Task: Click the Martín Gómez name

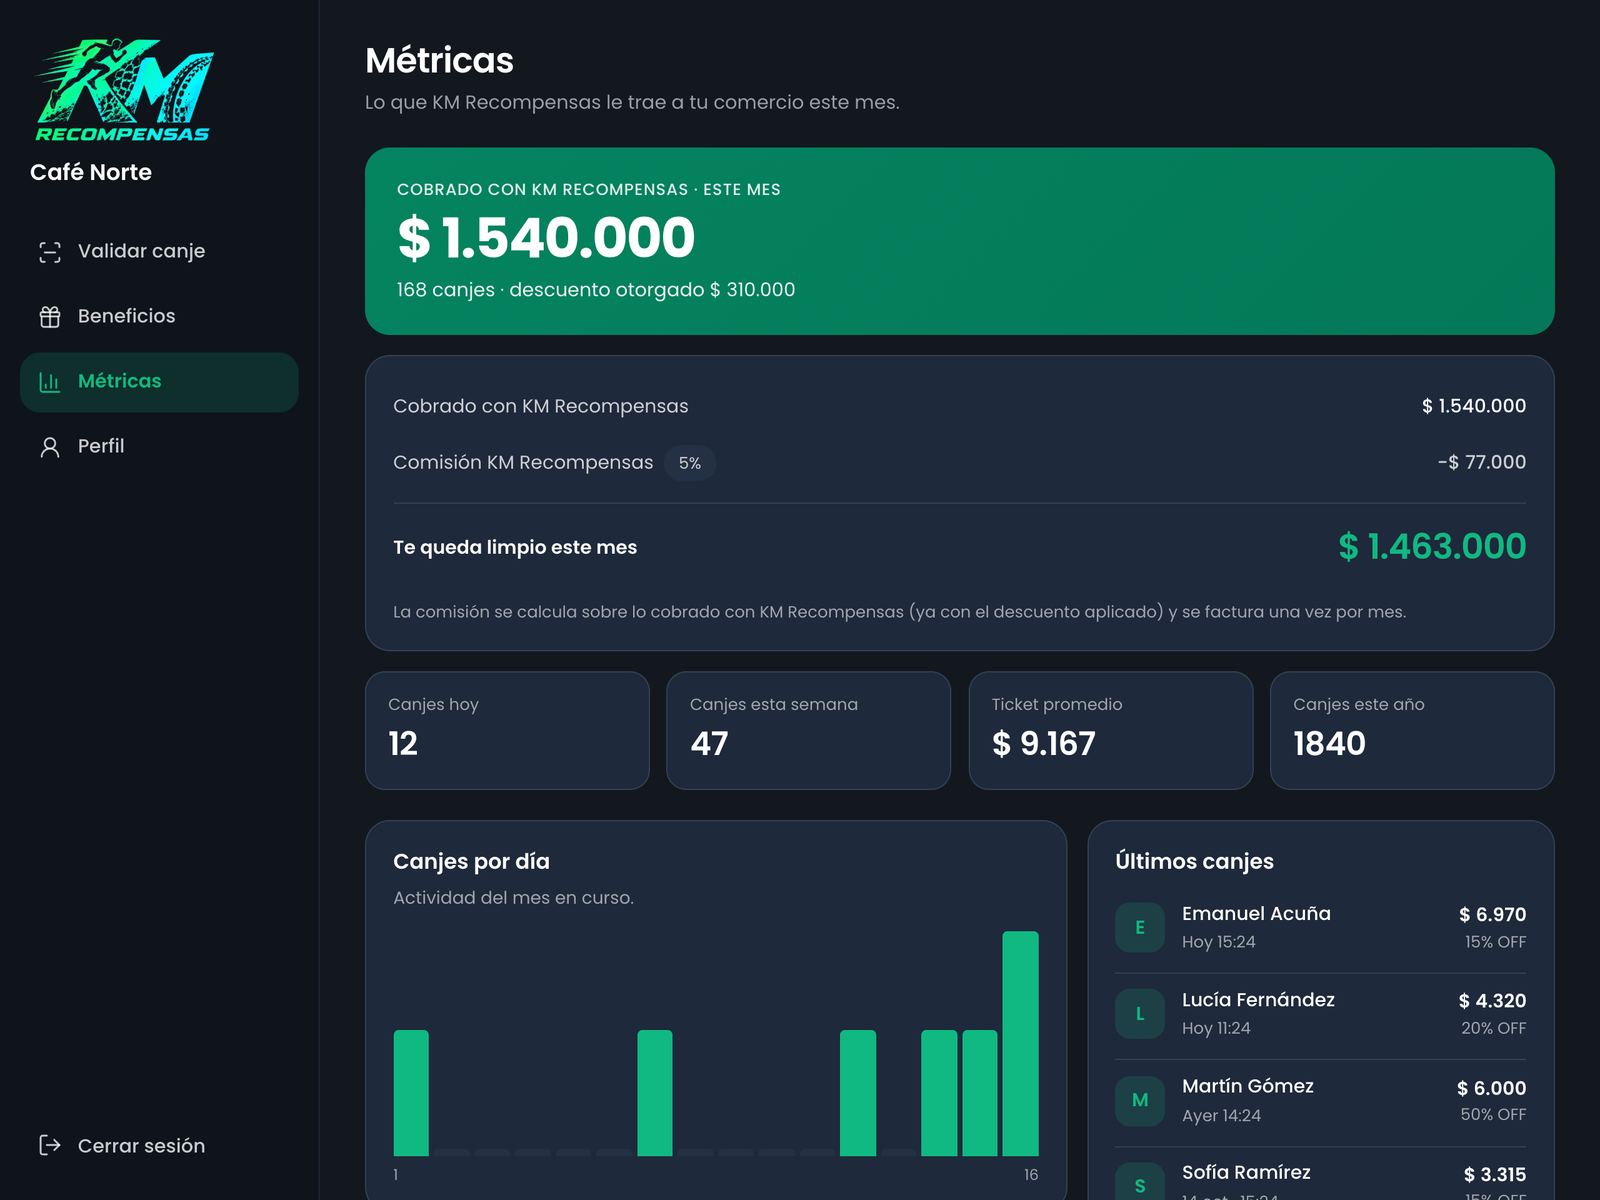Action: tap(1248, 1086)
